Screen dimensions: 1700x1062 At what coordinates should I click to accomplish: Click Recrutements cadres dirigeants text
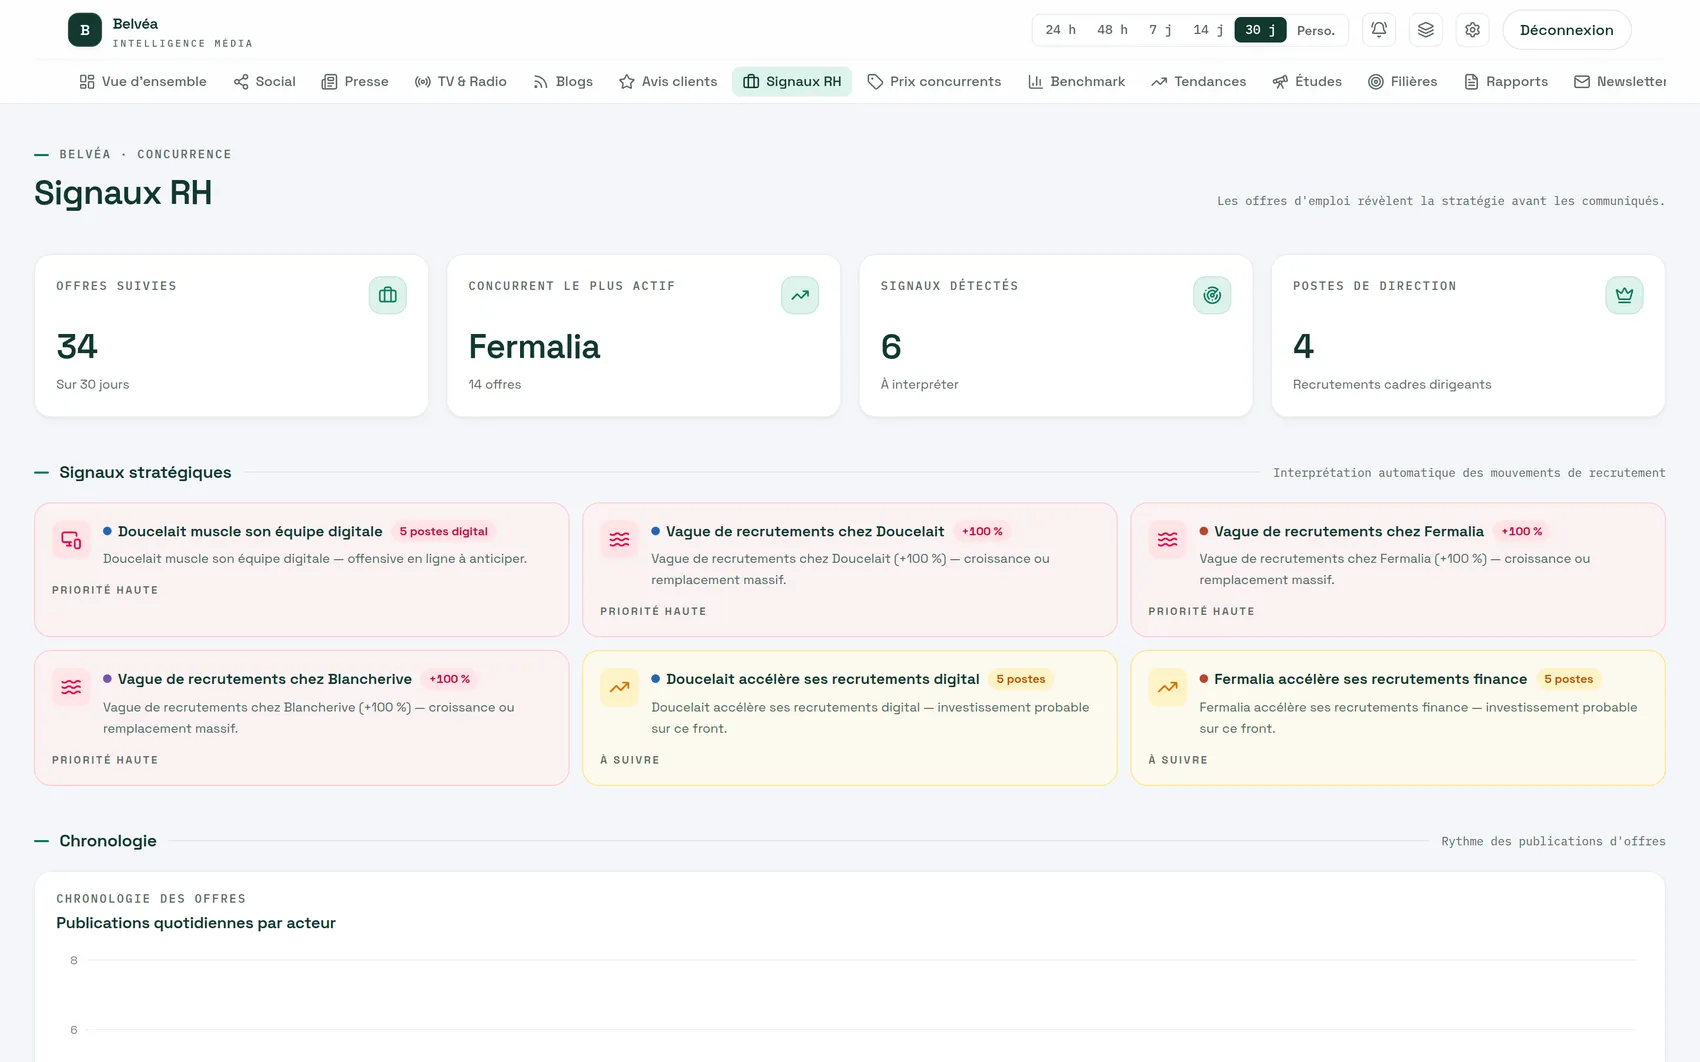(1392, 385)
